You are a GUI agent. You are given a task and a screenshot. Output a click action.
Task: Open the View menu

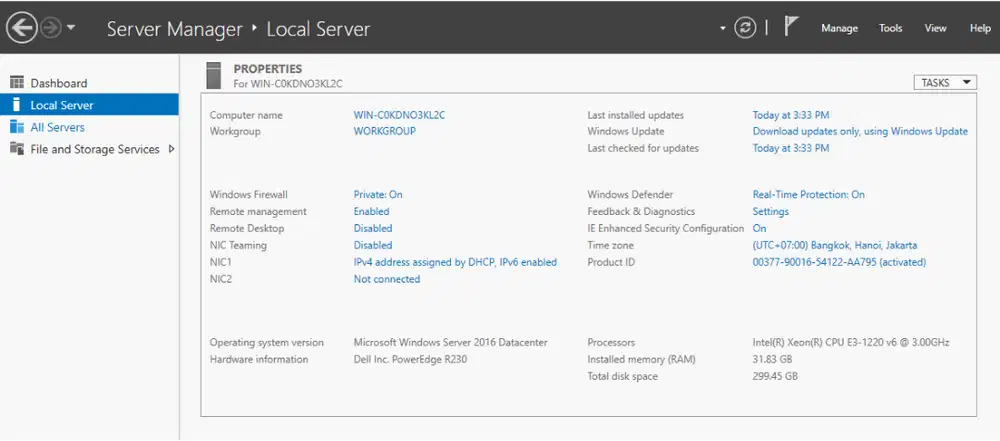click(936, 28)
